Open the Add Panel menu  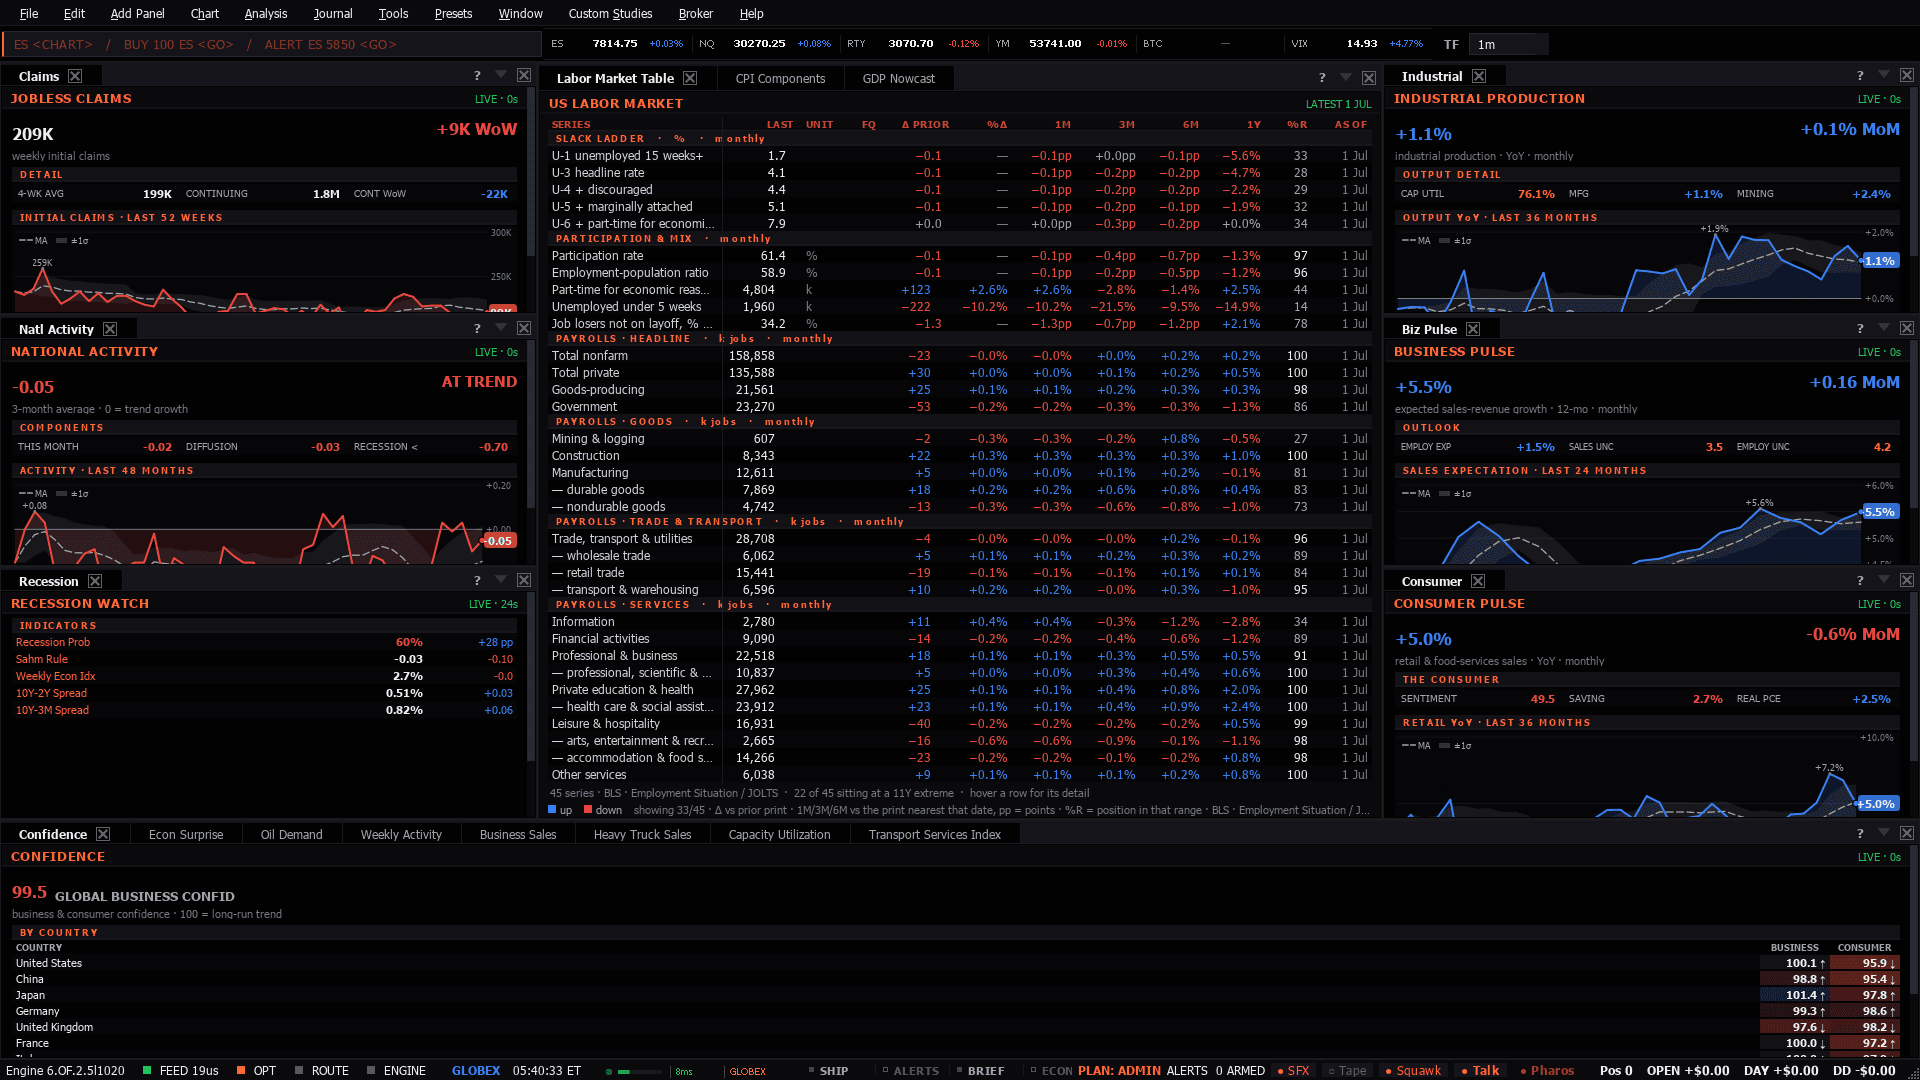click(137, 13)
